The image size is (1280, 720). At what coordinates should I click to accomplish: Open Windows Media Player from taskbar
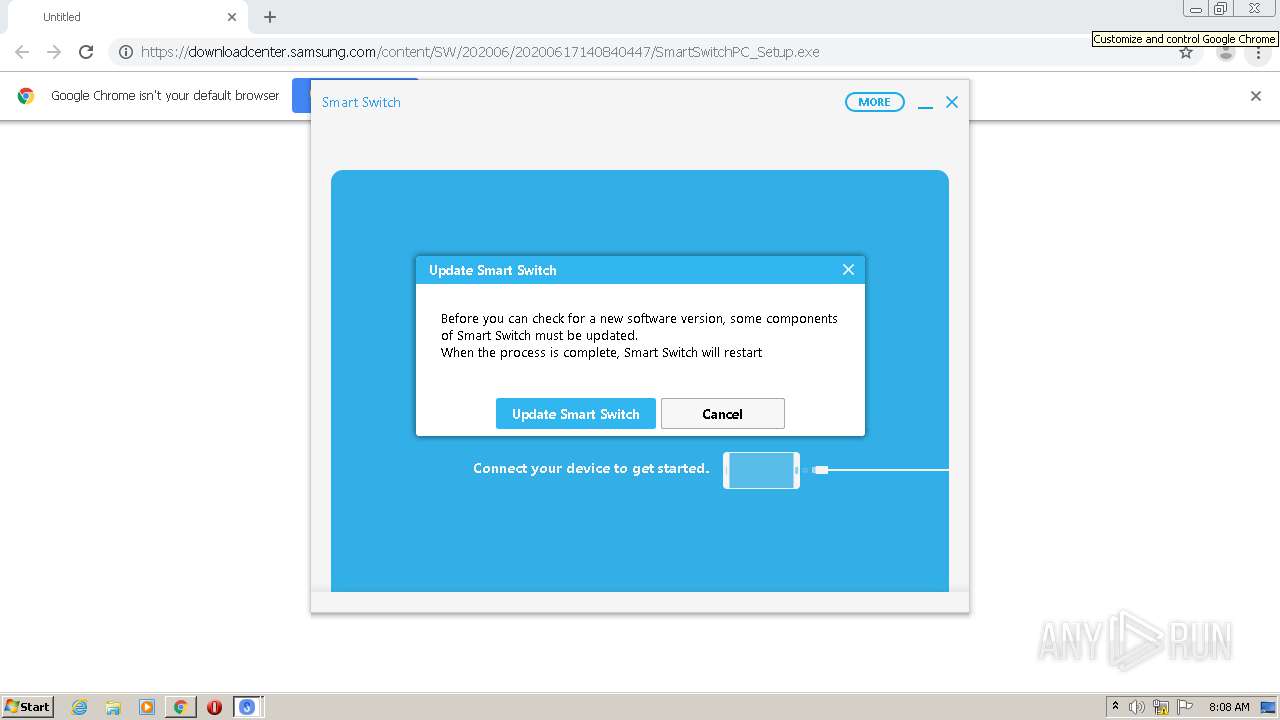[x=147, y=707]
